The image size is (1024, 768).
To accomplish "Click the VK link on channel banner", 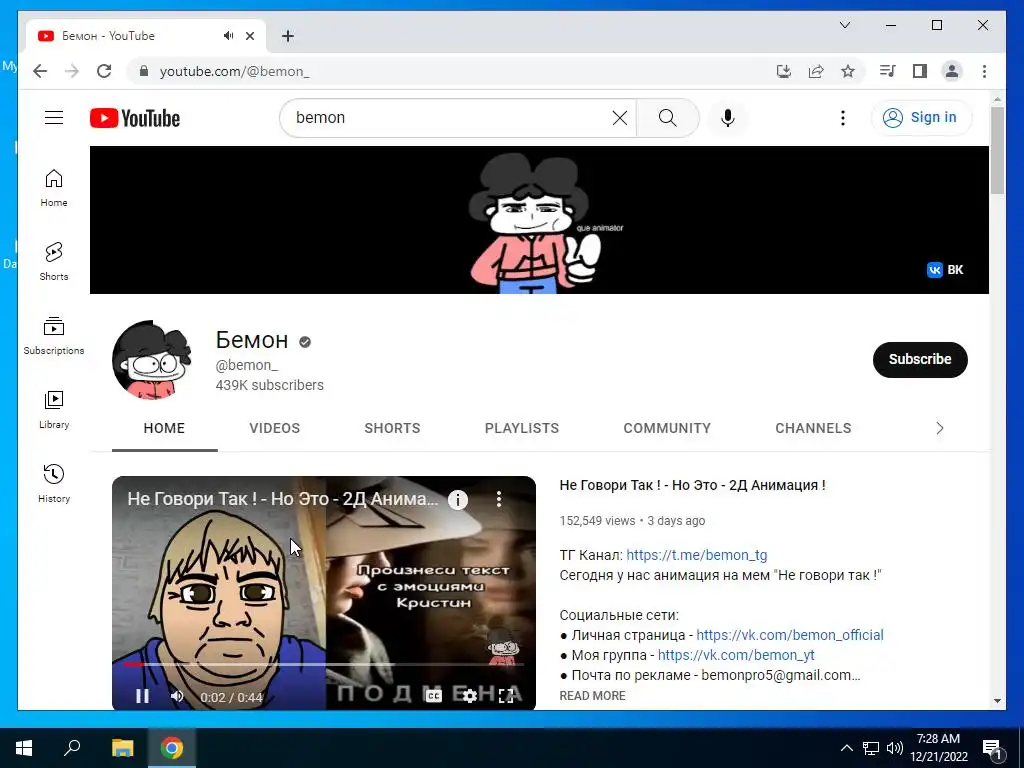I will tap(945, 270).
